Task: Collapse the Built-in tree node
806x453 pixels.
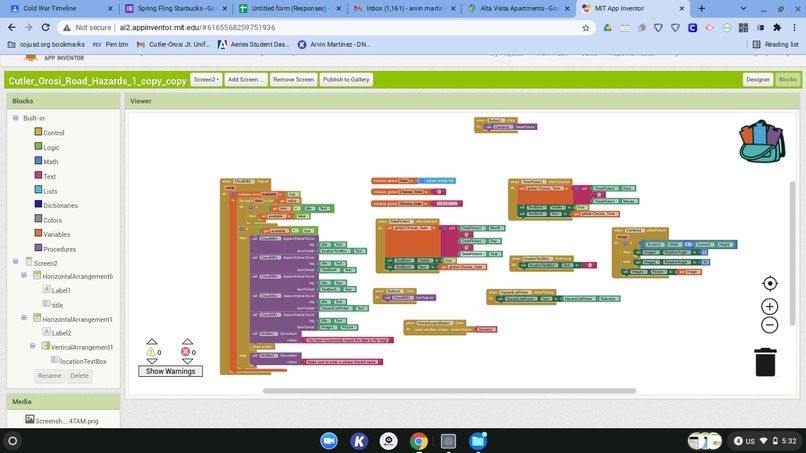Action: pos(15,118)
